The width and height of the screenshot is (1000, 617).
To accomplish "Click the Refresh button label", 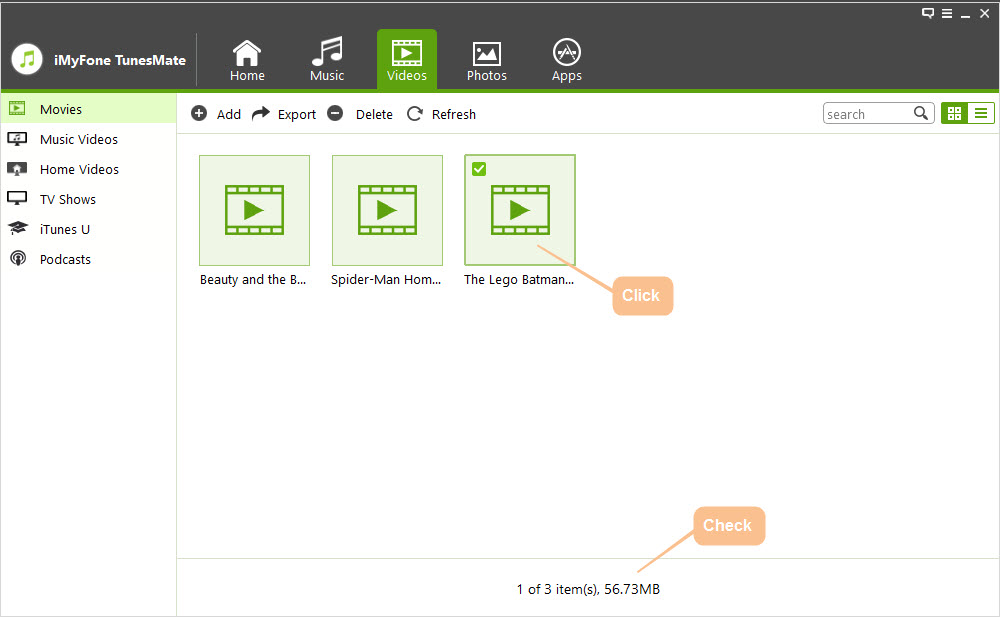I will (453, 114).
